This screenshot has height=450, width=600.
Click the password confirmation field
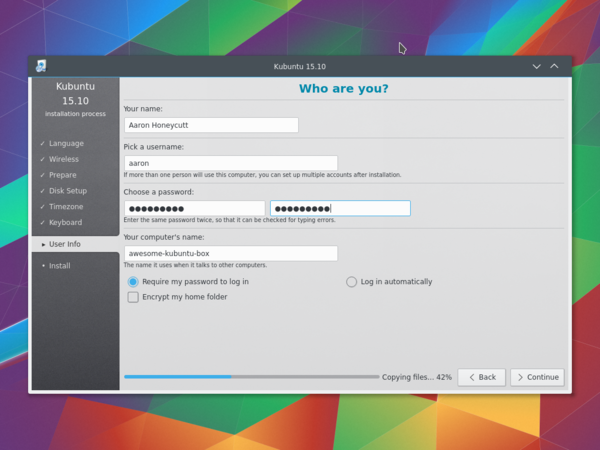pos(340,209)
